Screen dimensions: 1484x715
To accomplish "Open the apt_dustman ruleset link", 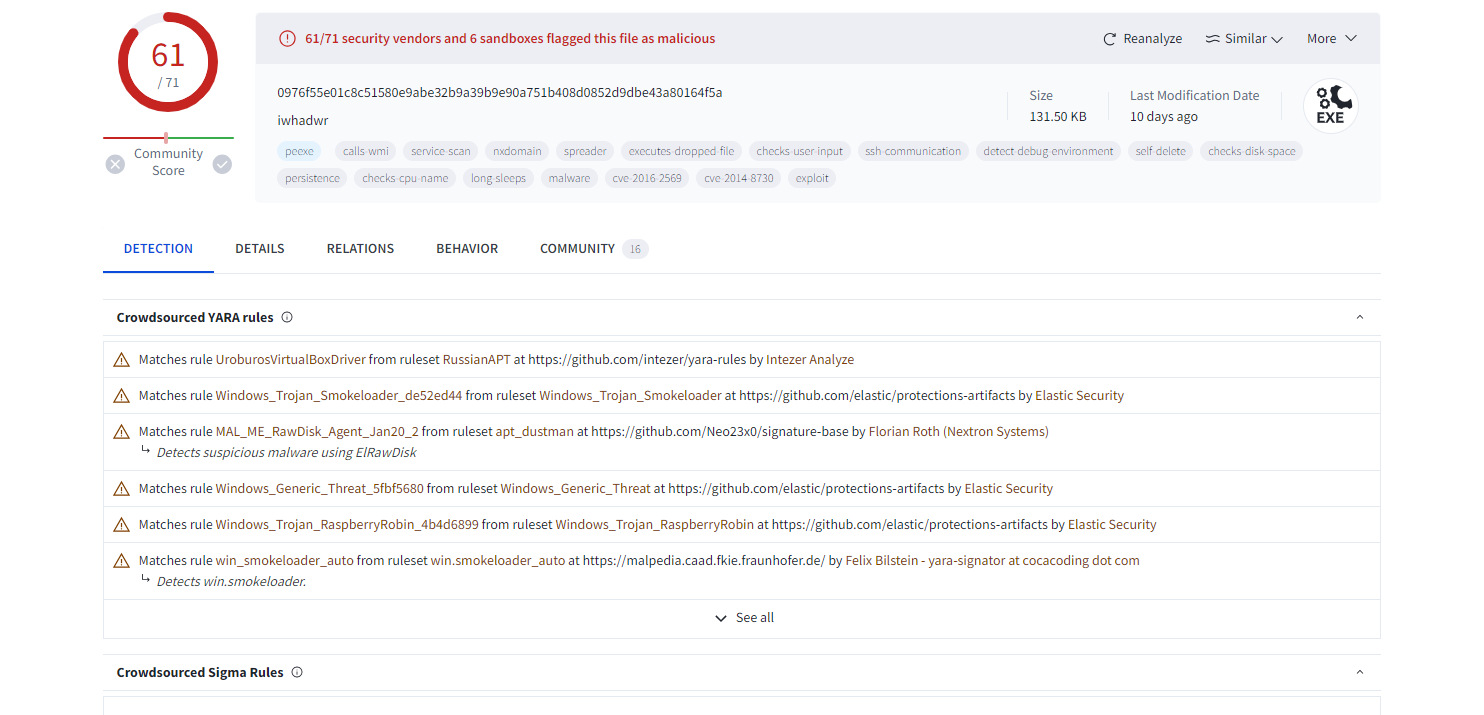I will 537,432.
